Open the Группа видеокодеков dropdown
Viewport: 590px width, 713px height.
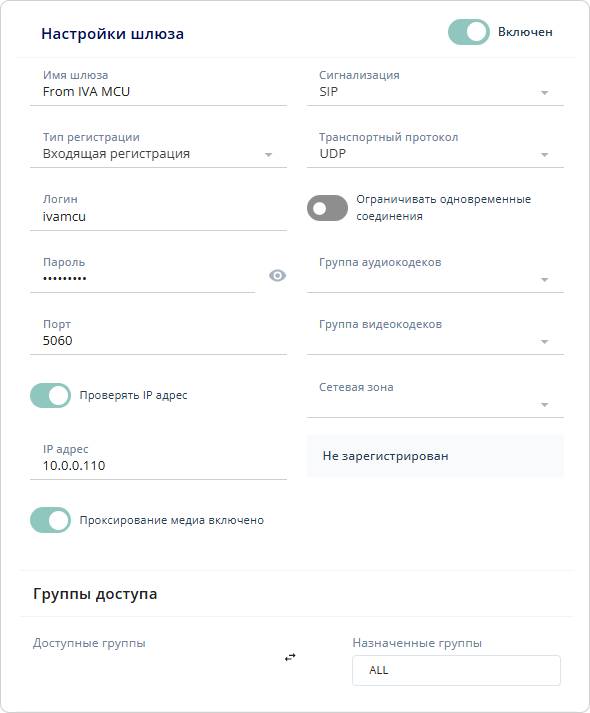(x=435, y=336)
